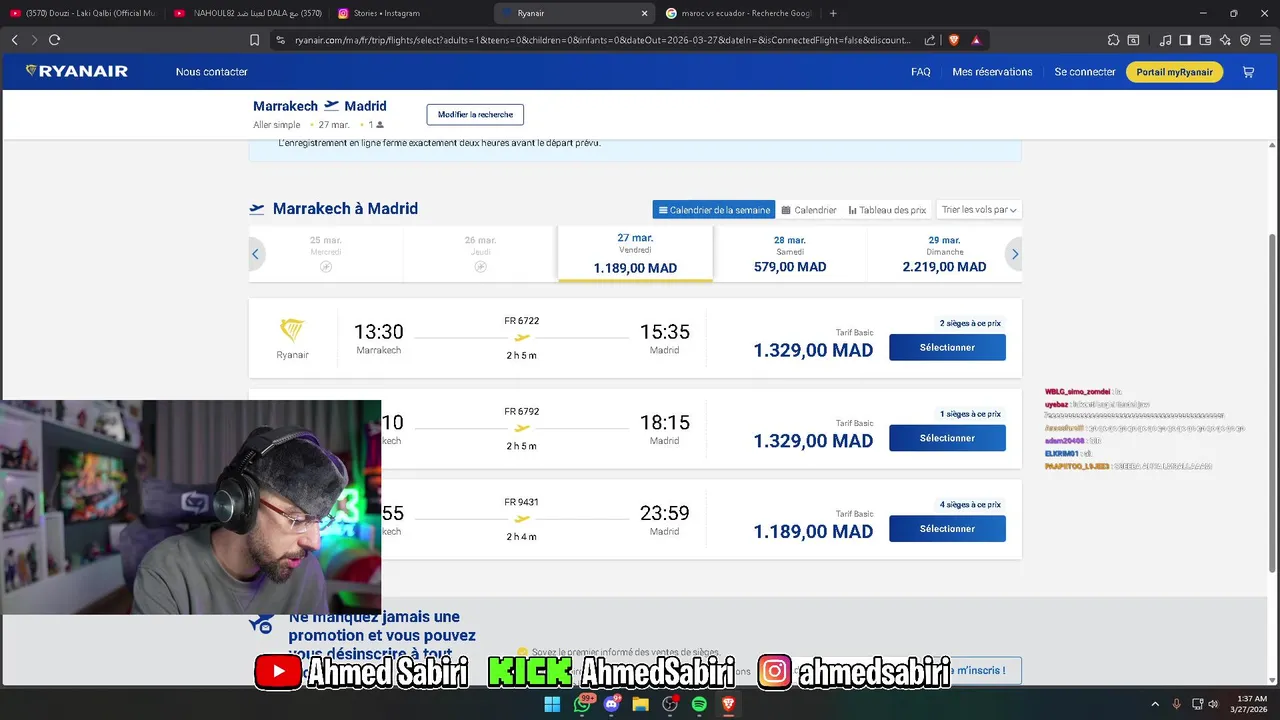Click Modifier la recherche button
The width and height of the screenshot is (1280, 720).
(x=475, y=114)
